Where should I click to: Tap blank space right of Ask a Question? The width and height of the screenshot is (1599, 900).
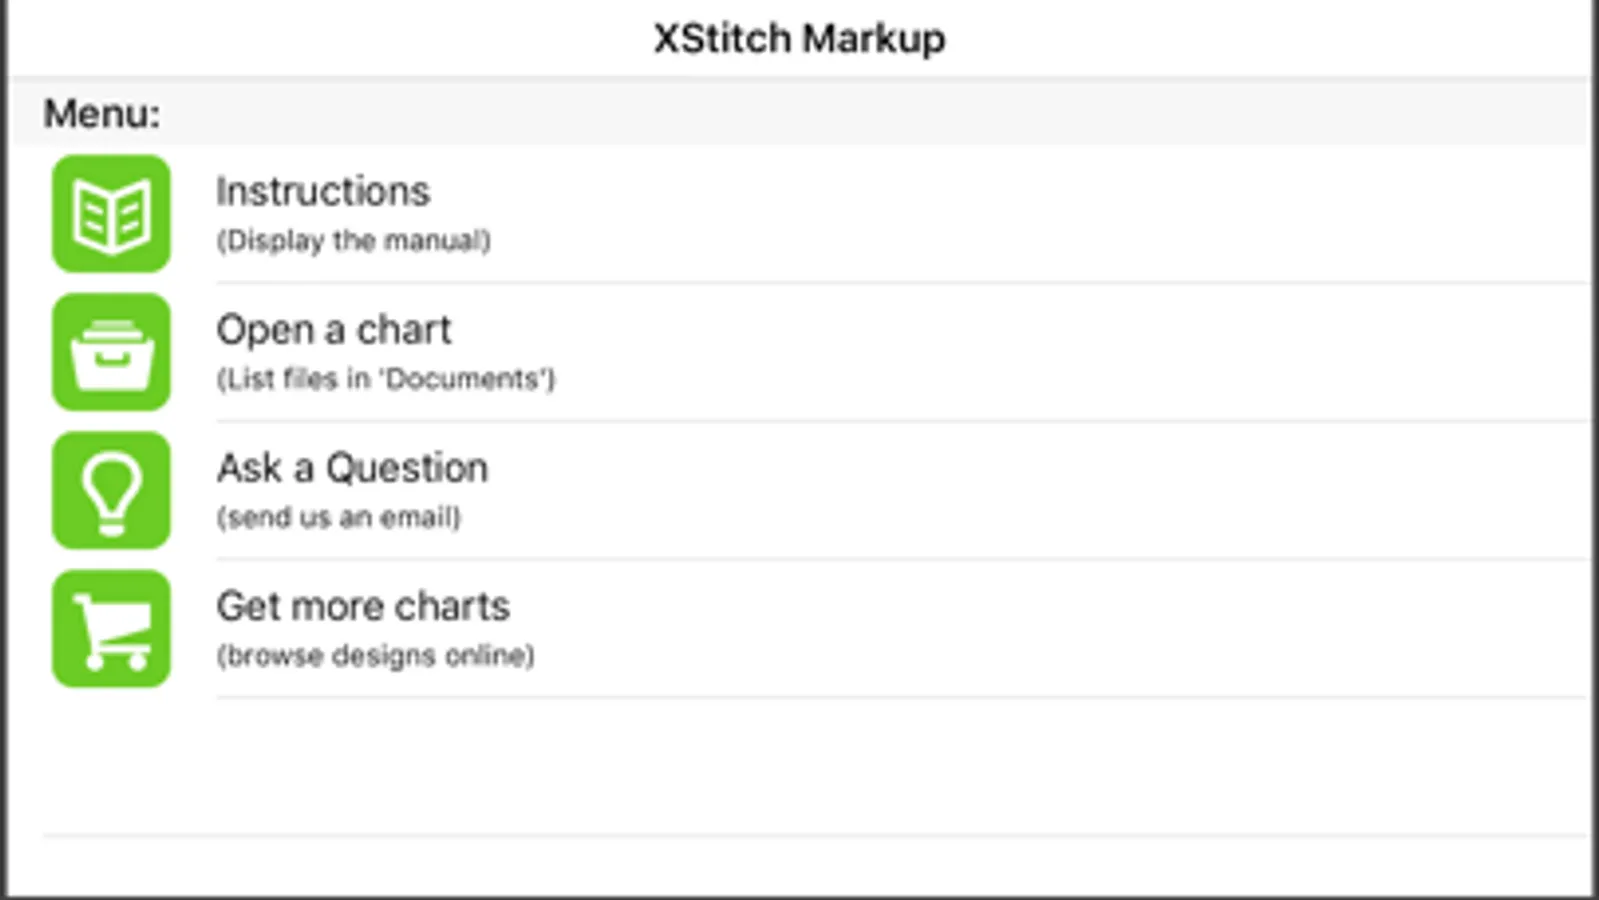pyautogui.click(x=1040, y=490)
